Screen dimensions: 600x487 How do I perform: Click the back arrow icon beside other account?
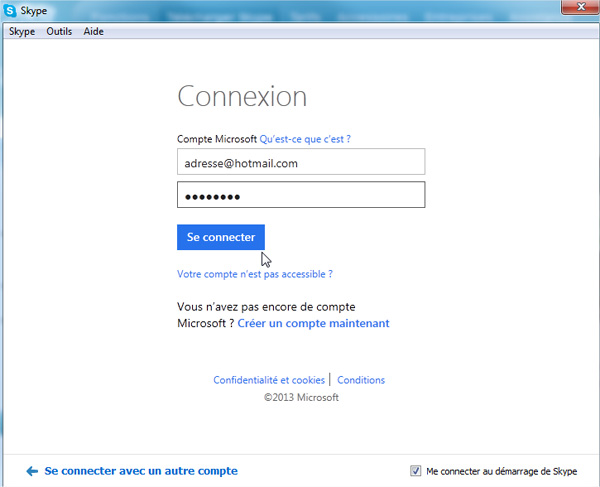click(x=32, y=471)
